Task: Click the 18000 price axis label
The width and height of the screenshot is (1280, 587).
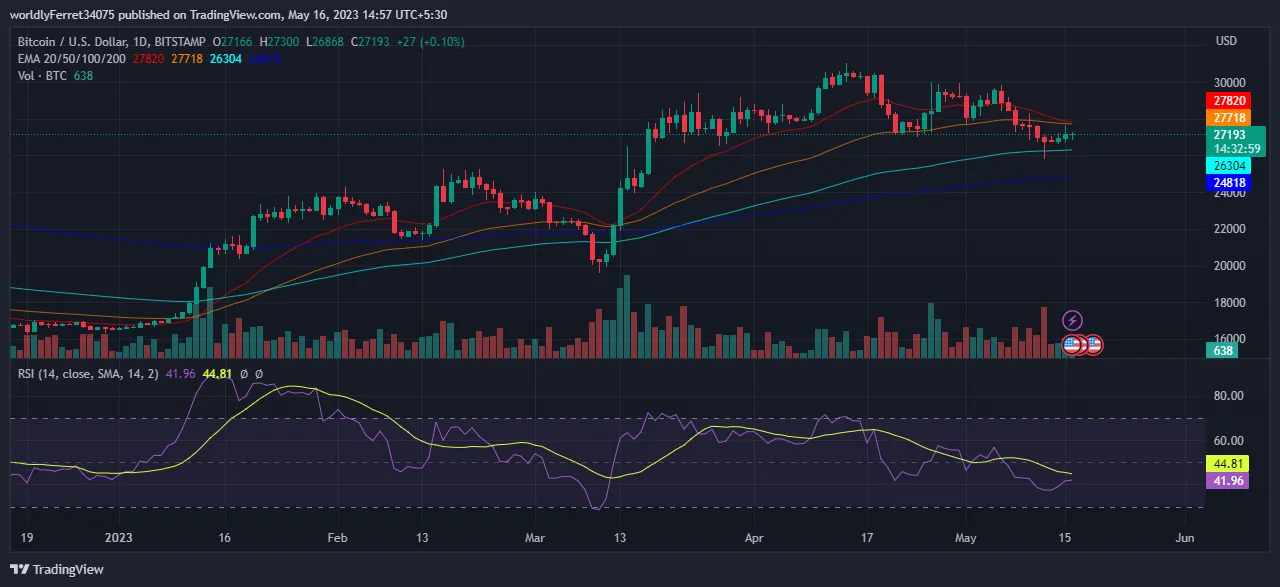Action: pos(1229,303)
